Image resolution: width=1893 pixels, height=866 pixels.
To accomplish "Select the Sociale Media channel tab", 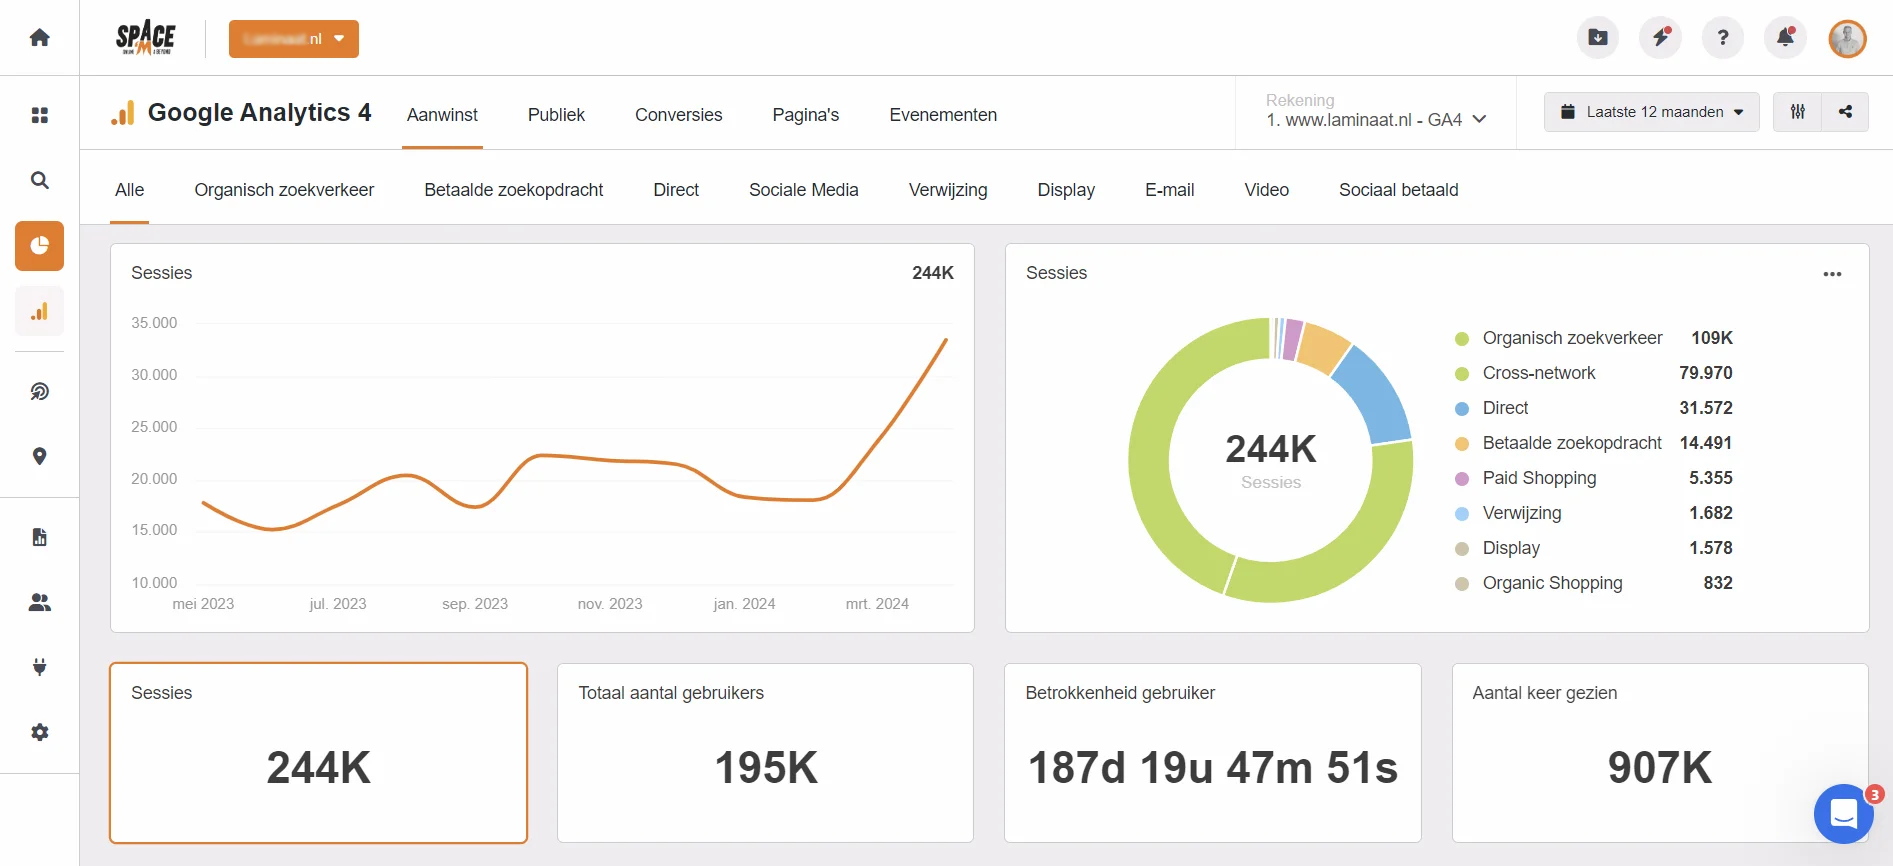I will point(804,190).
